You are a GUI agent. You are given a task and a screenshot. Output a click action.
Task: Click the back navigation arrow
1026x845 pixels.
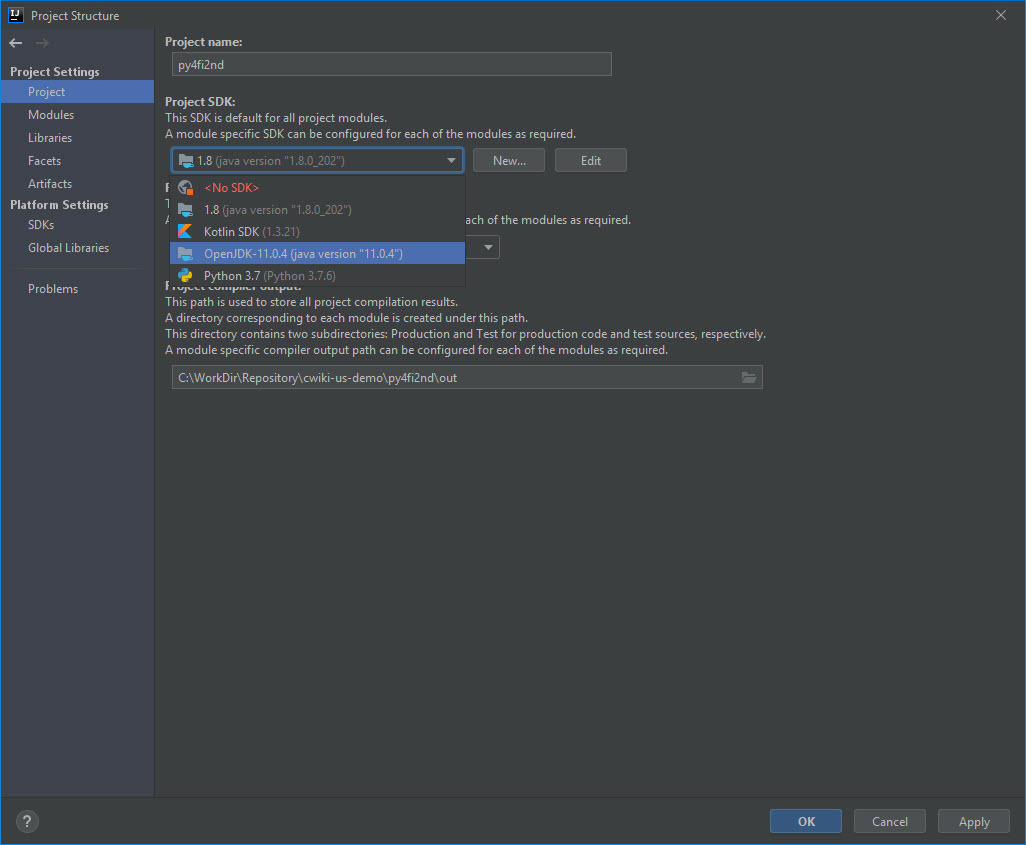coord(16,43)
